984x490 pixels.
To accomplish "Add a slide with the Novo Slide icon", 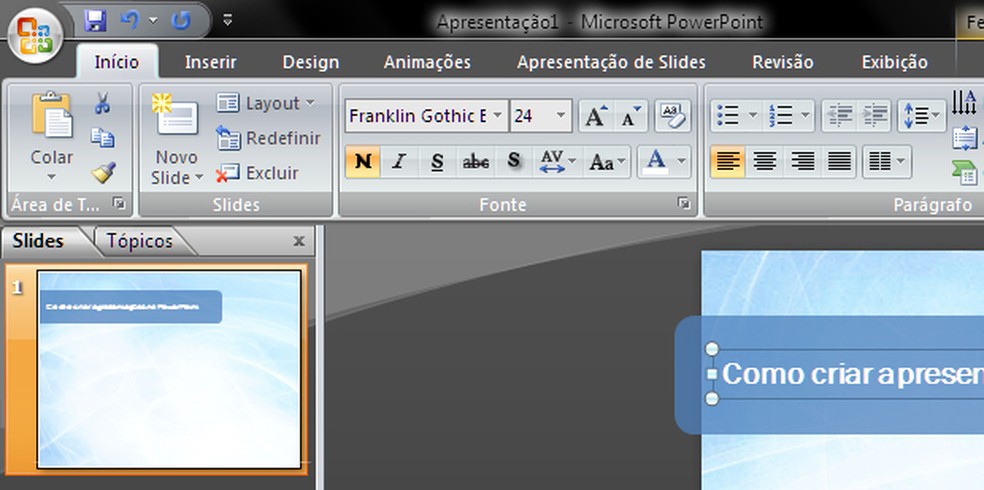I will (x=176, y=115).
